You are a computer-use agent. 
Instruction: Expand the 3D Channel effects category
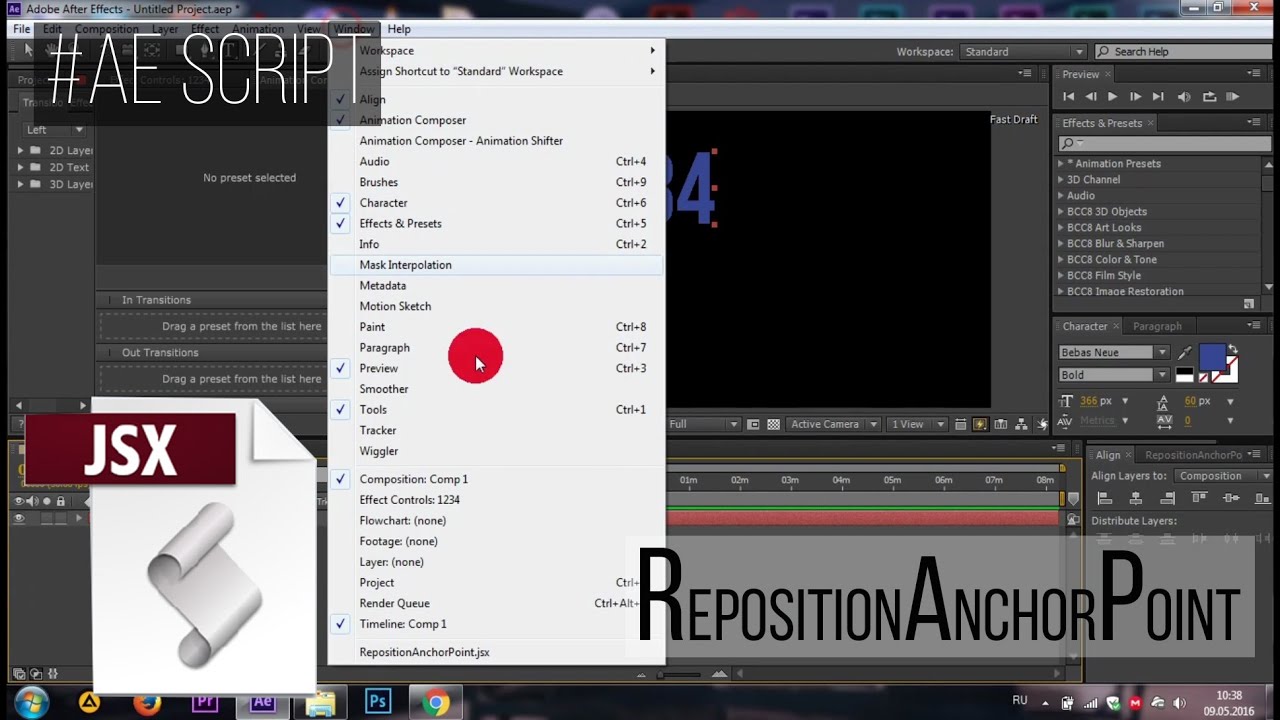[1061, 180]
